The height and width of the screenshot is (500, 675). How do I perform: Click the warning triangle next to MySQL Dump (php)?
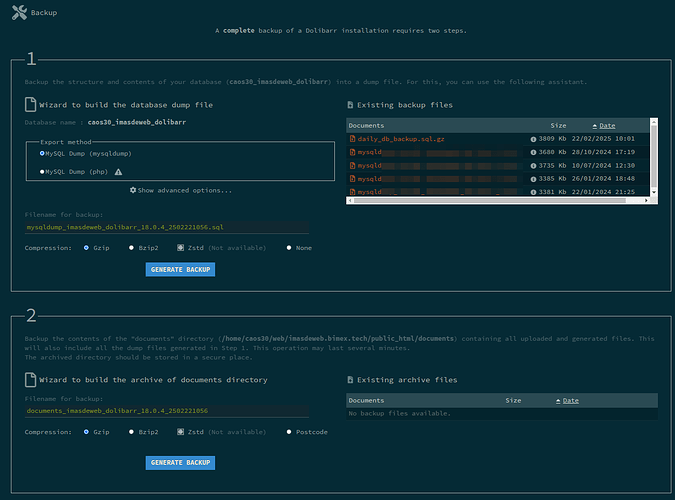[118, 172]
